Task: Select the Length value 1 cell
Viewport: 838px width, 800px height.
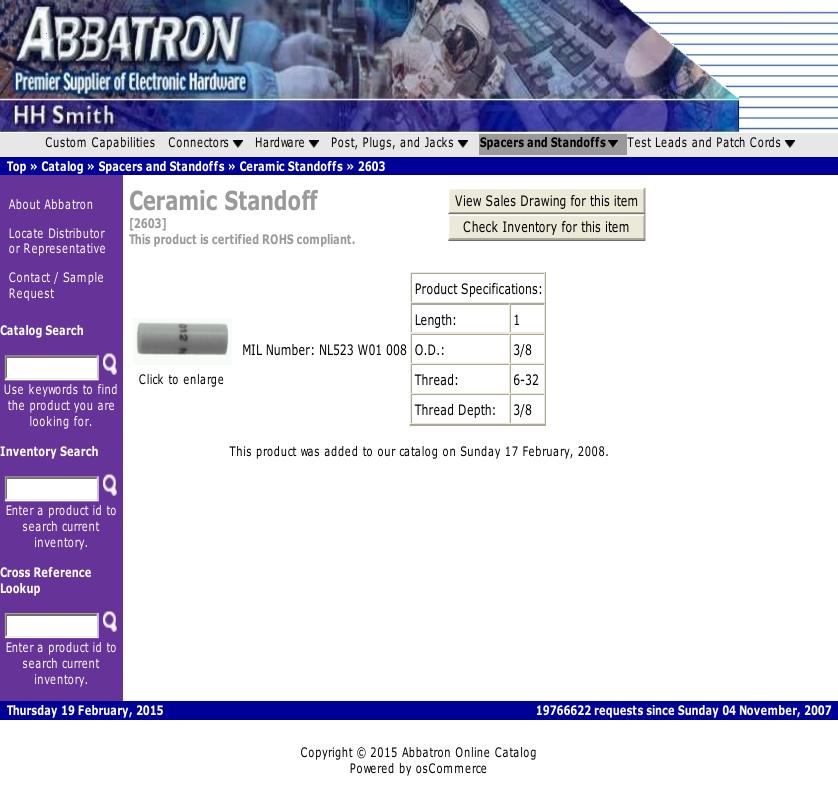Action: coord(527,320)
